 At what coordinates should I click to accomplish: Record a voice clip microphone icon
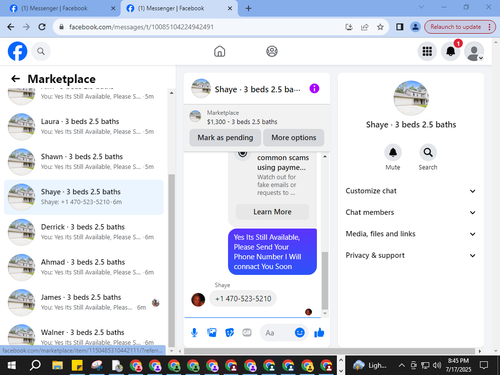(x=194, y=332)
